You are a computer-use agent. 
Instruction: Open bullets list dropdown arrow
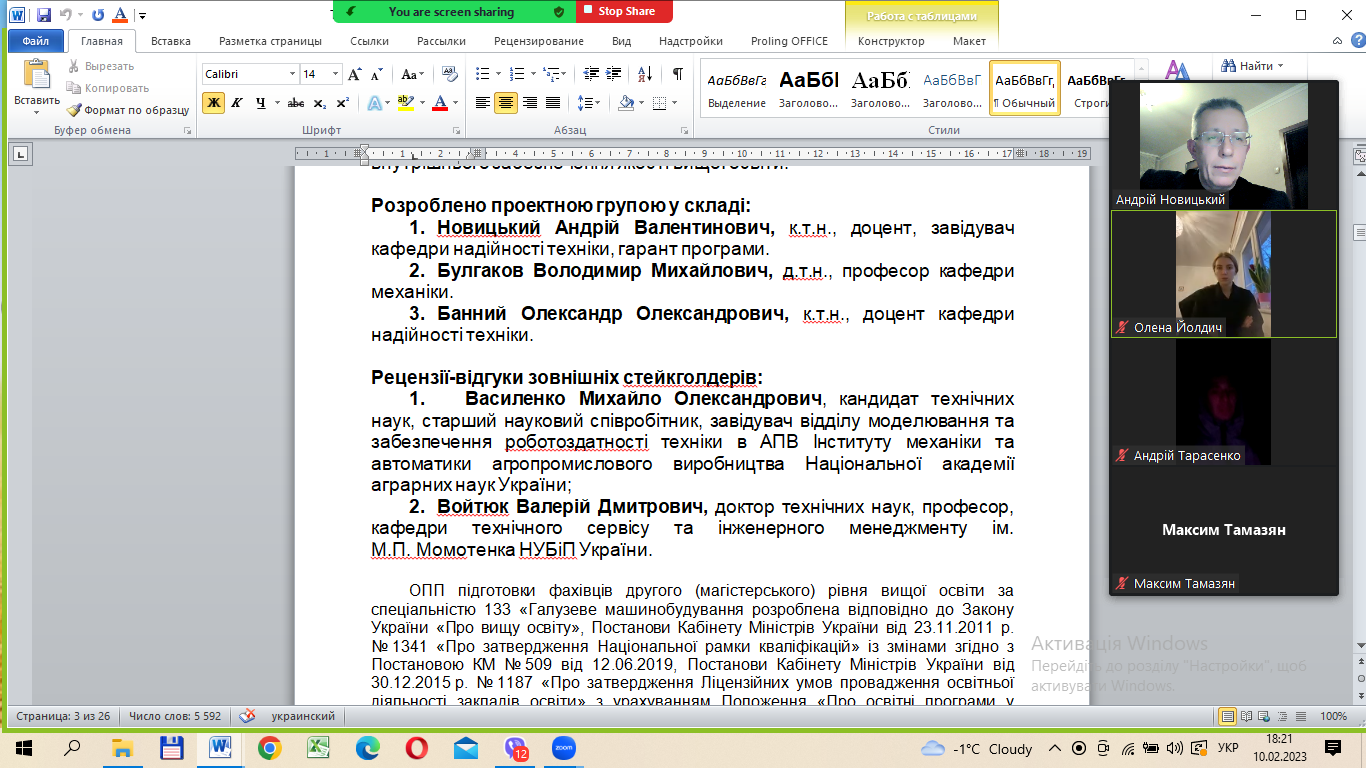499,74
